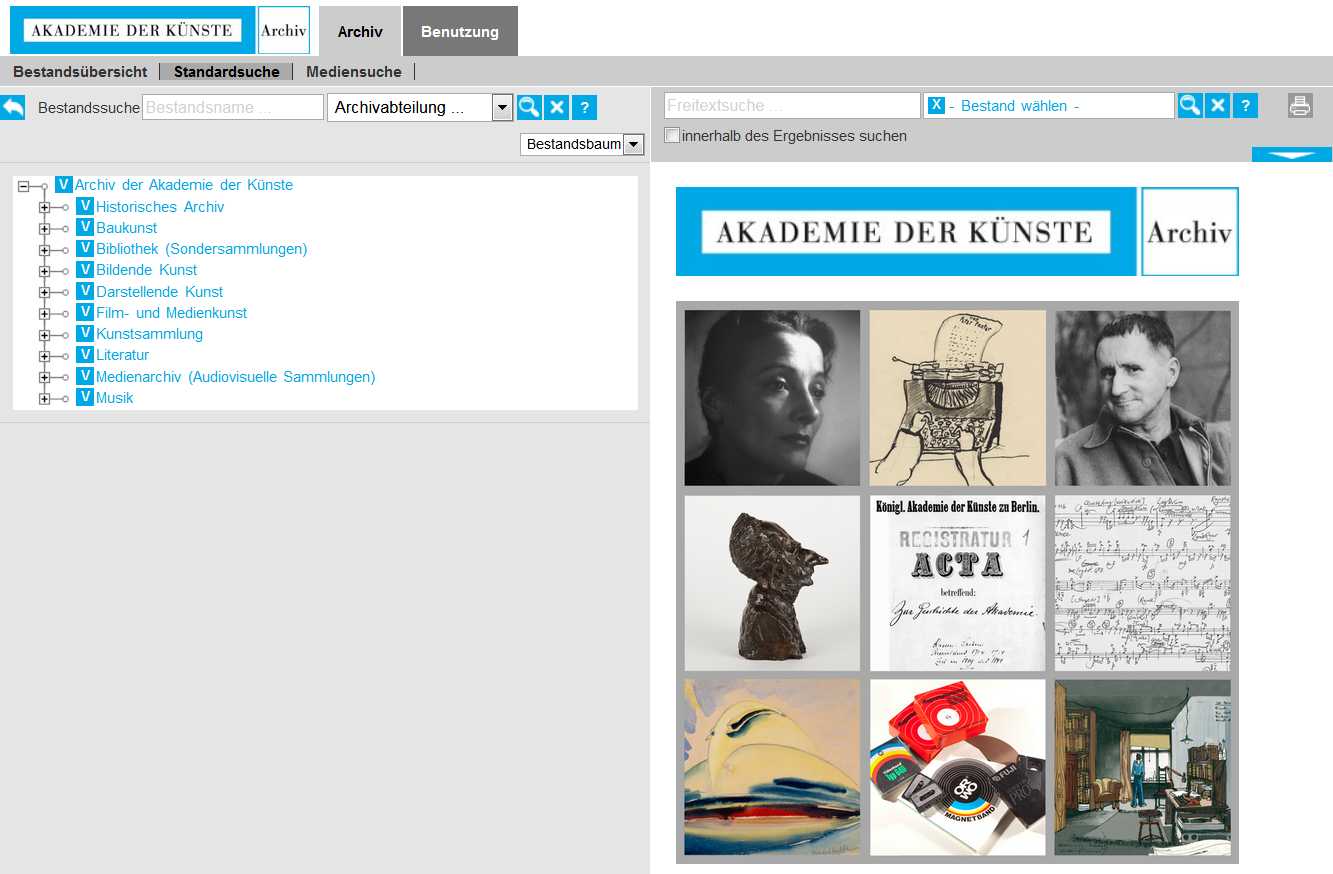Image resolution: width=1333 pixels, height=874 pixels.
Task: Click the V icon beside Kunstsammlung
Action: pyautogui.click(x=85, y=333)
